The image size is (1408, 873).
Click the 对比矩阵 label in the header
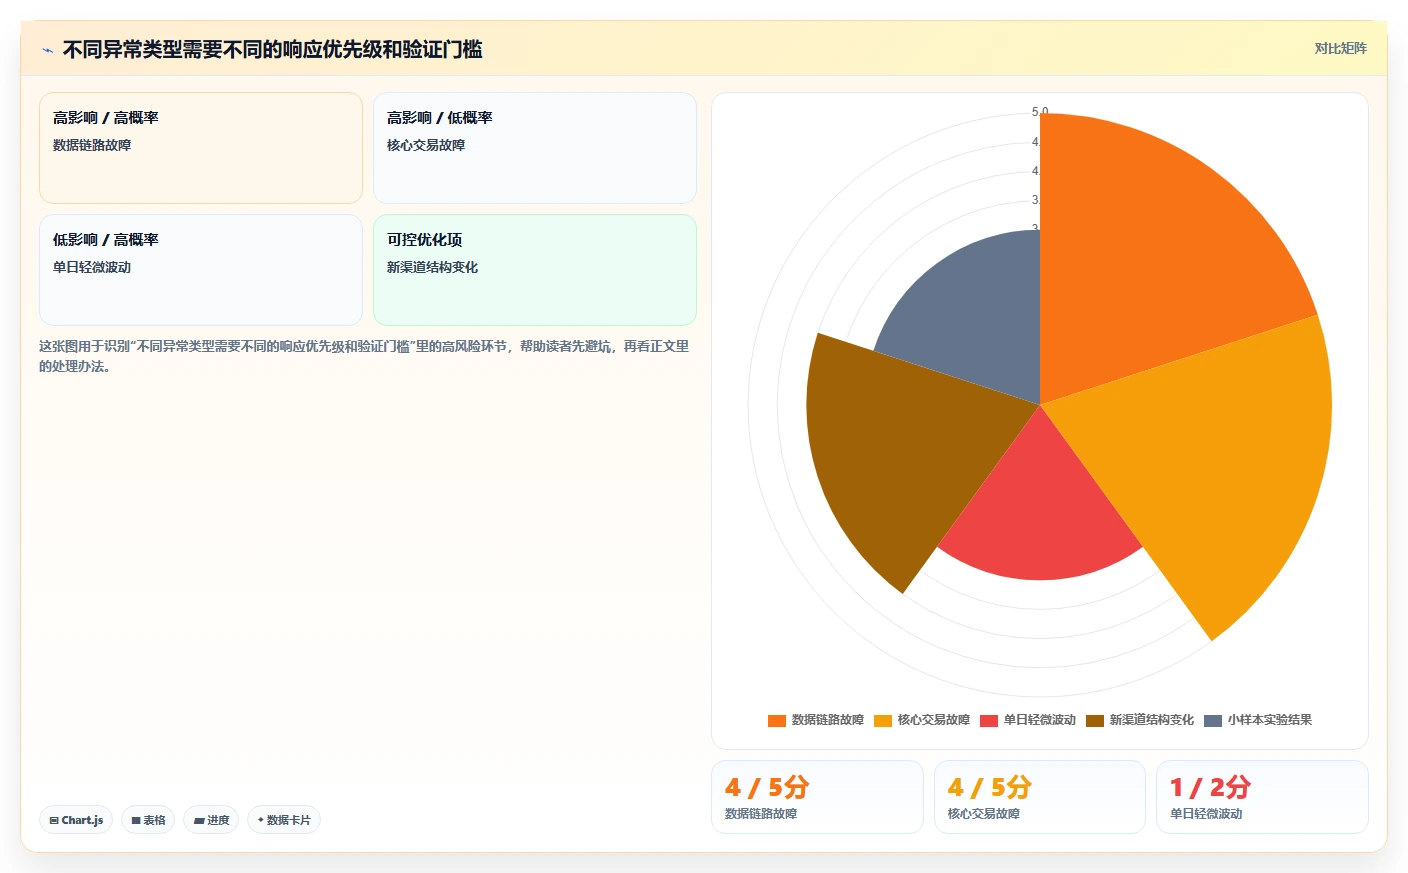[x=1340, y=48]
